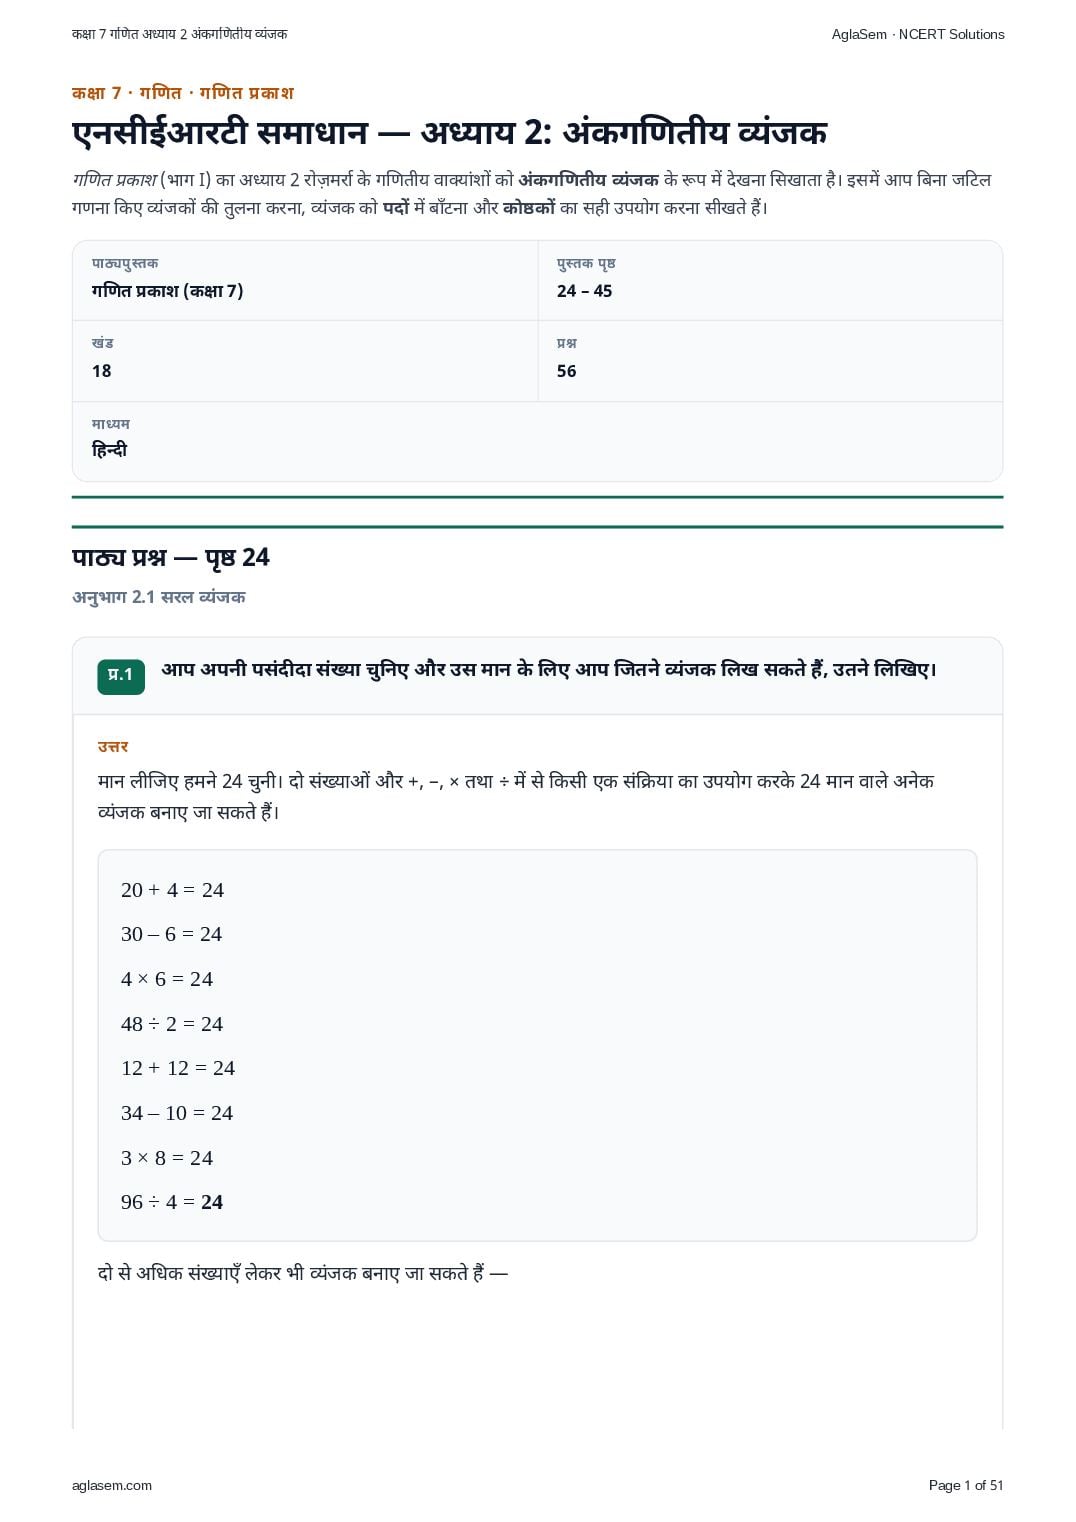1076x1522 pixels.
Task: Click the subheading अनुभाग 2.1 सरल व्यंजक
Action: coord(159,597)
